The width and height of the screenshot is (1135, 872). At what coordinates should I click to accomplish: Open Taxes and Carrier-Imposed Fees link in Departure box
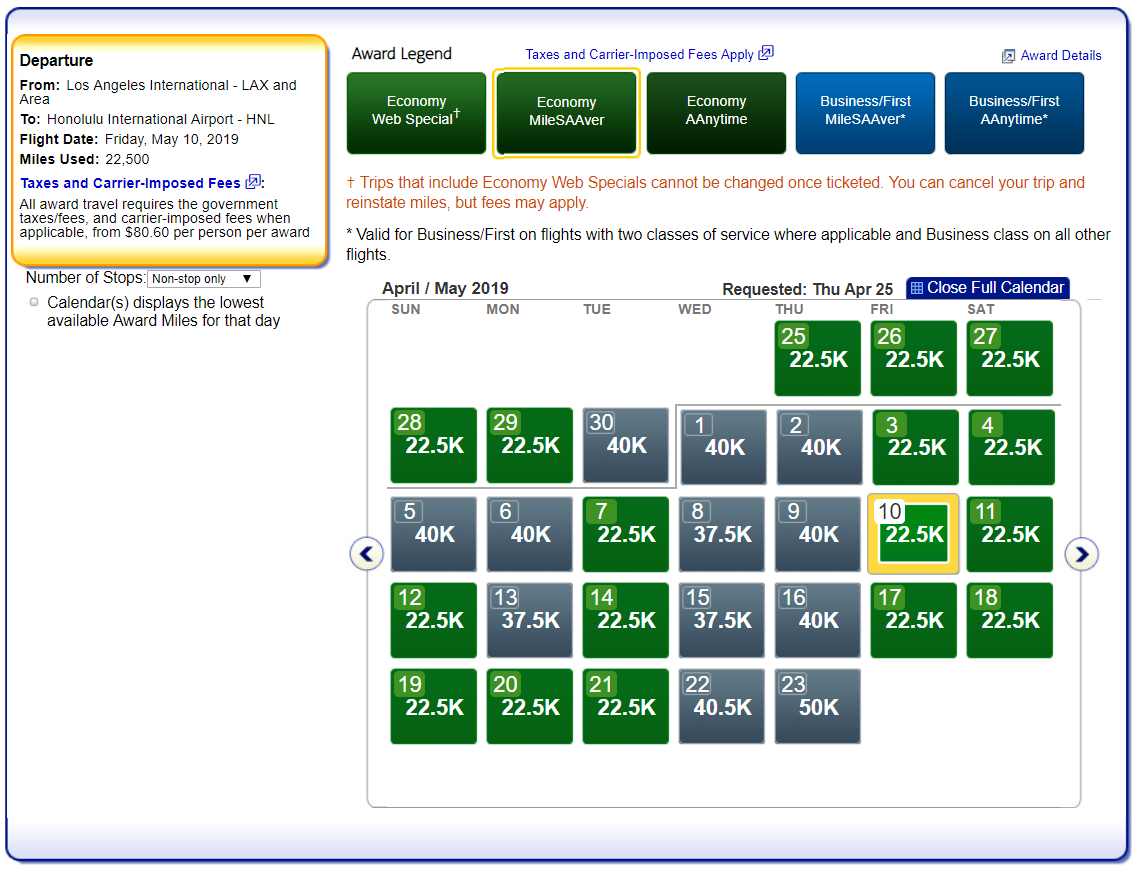pyautogui.click(x=130, y=183)
